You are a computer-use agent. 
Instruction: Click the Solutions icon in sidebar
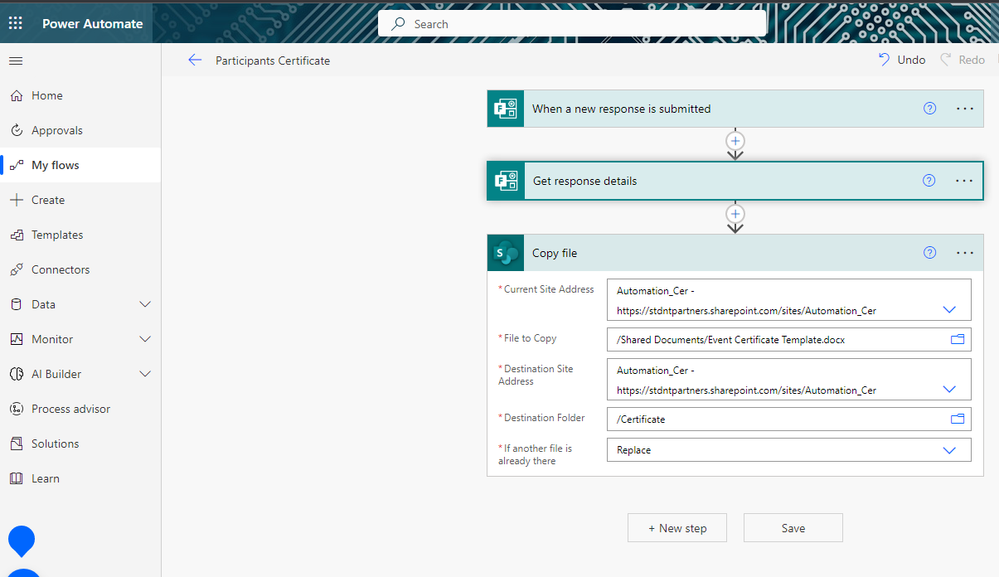pos(17,444)
